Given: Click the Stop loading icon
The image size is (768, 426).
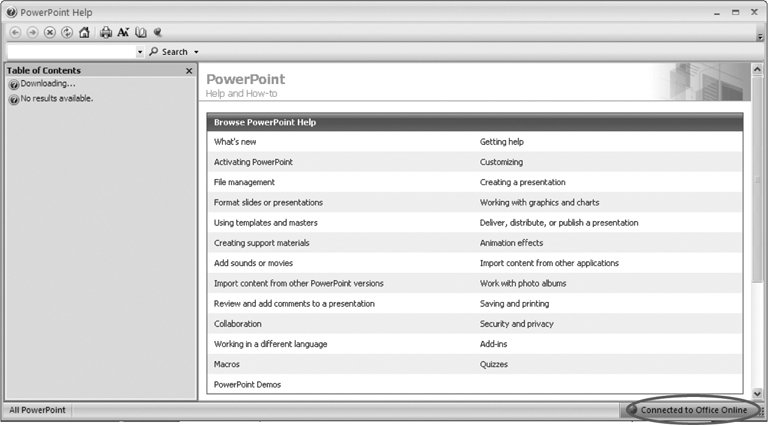Looking at the screenshot, I should tap(49, 32).
